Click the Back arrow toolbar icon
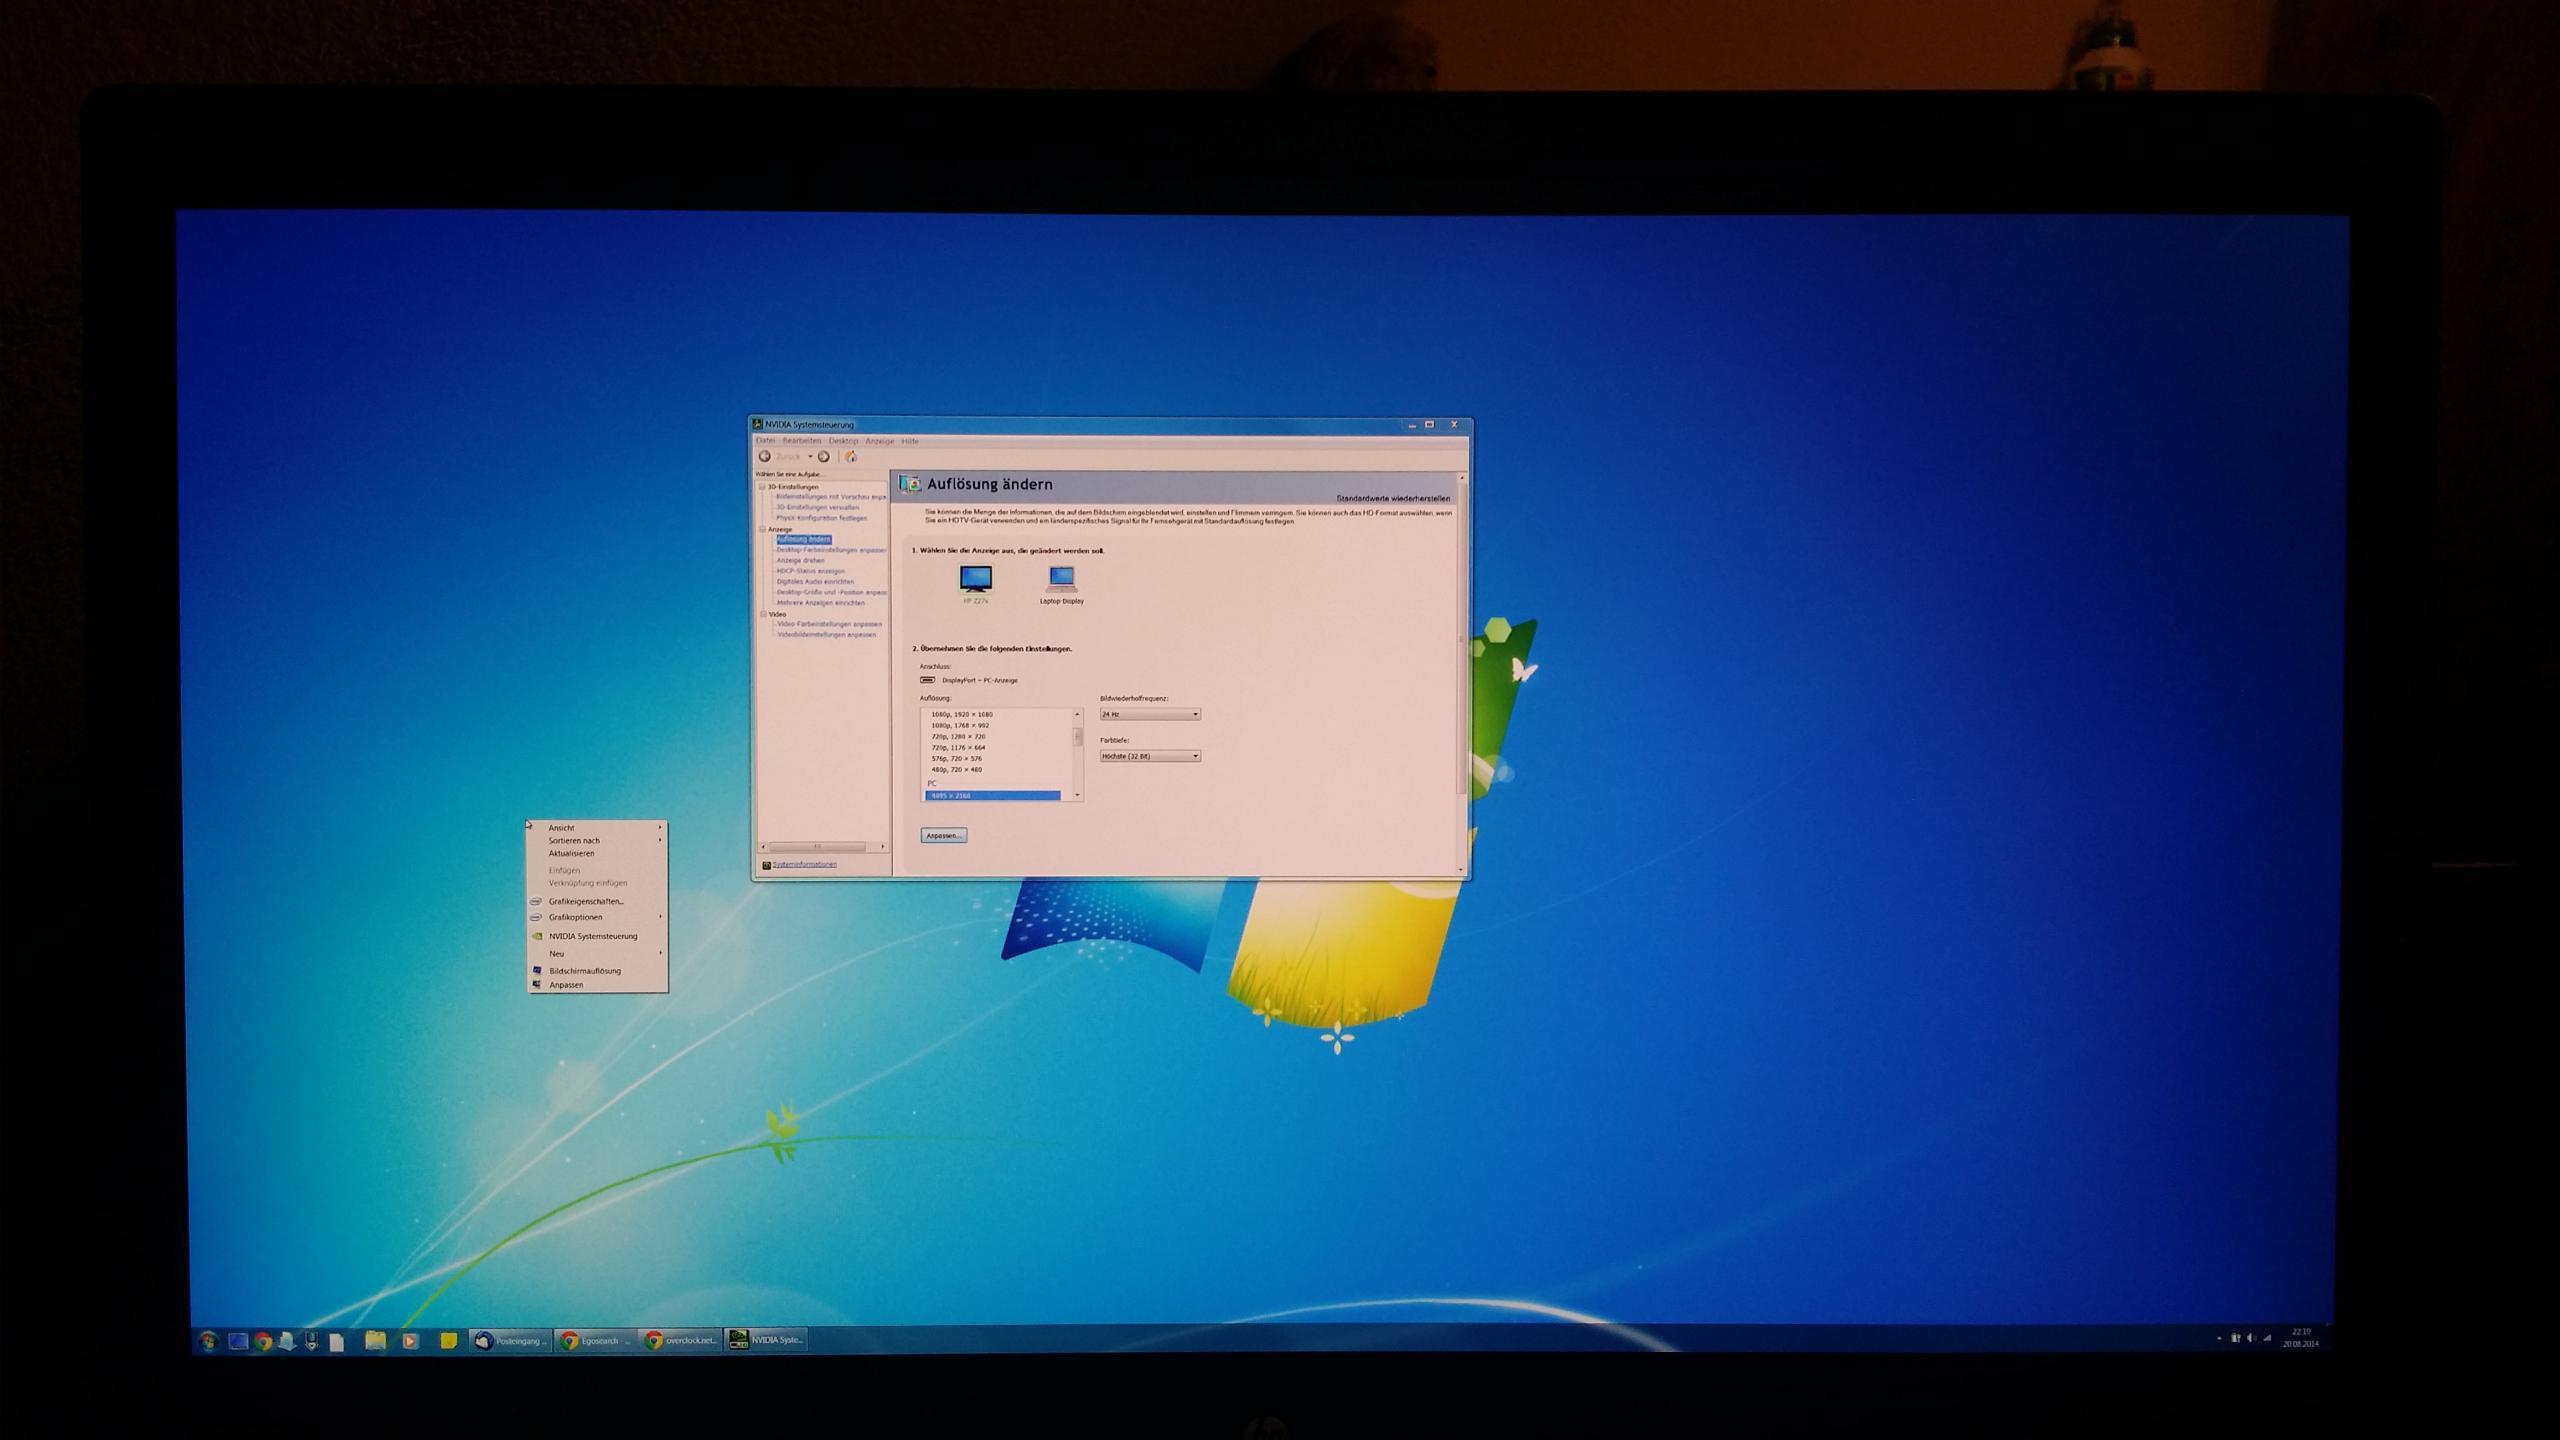This screenshot has height=1440, width=2560. [765, 457]
